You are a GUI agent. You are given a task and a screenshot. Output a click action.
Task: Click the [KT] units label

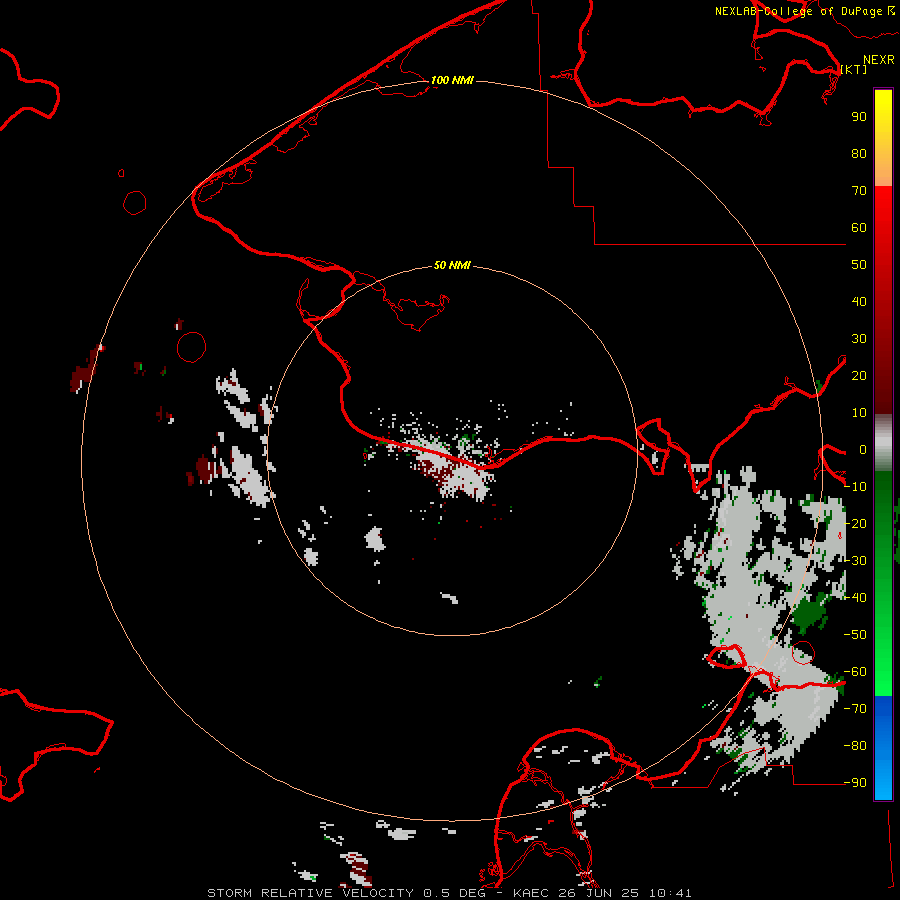tap(854, 69)
